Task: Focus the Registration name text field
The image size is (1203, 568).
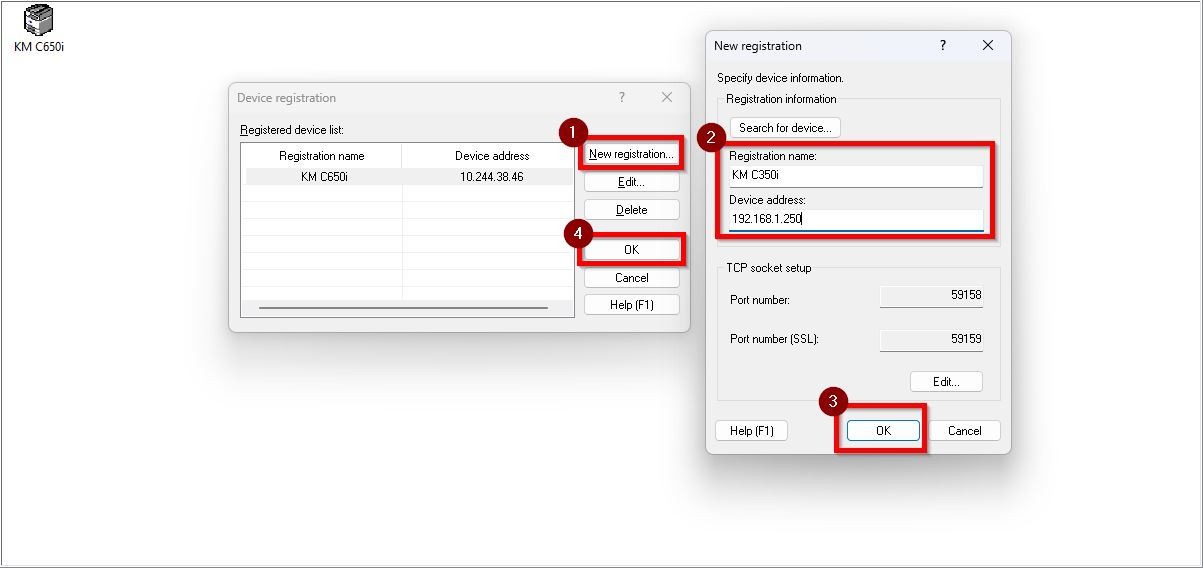Action: (855, 175)
